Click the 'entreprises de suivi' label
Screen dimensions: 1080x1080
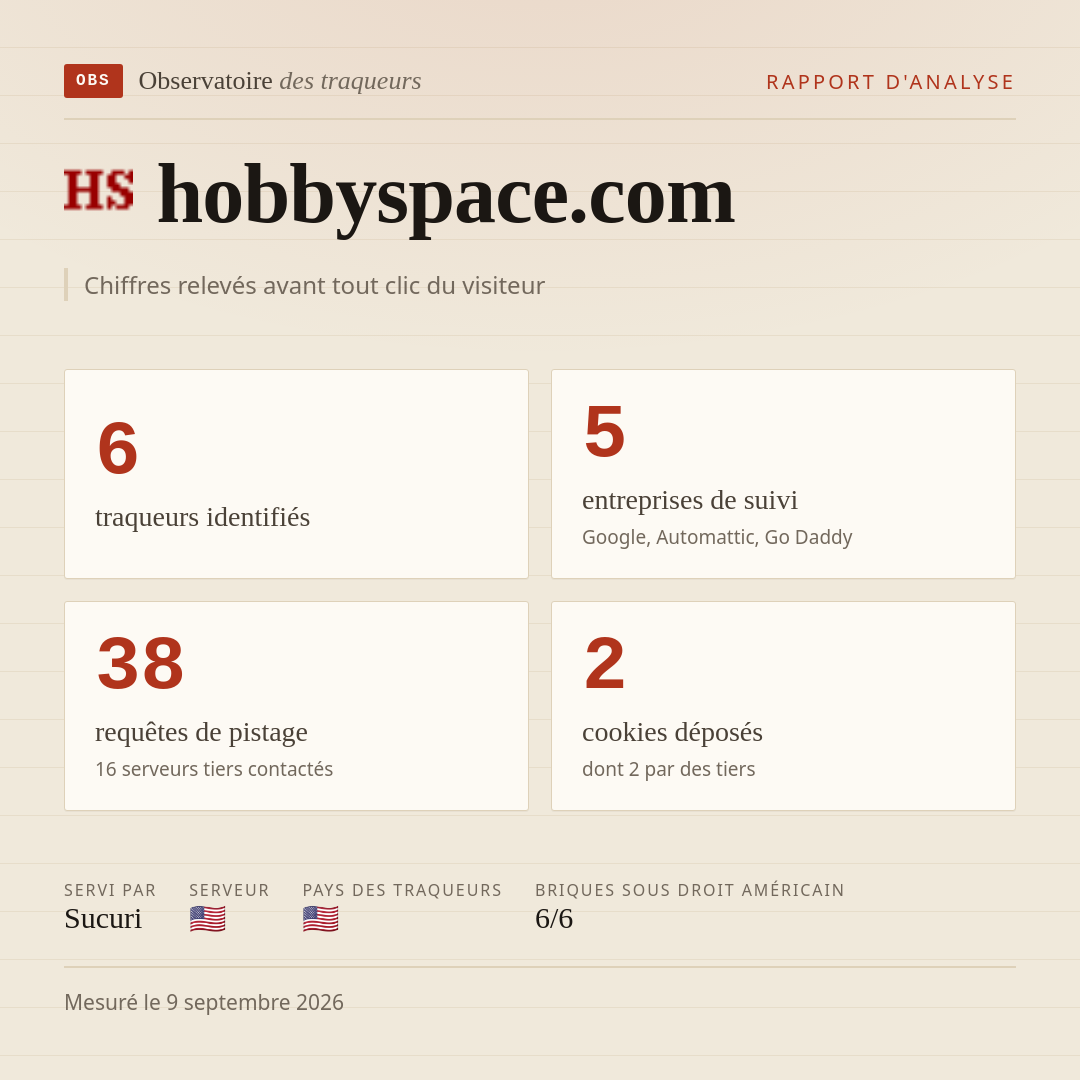click(x=689, y=500)
